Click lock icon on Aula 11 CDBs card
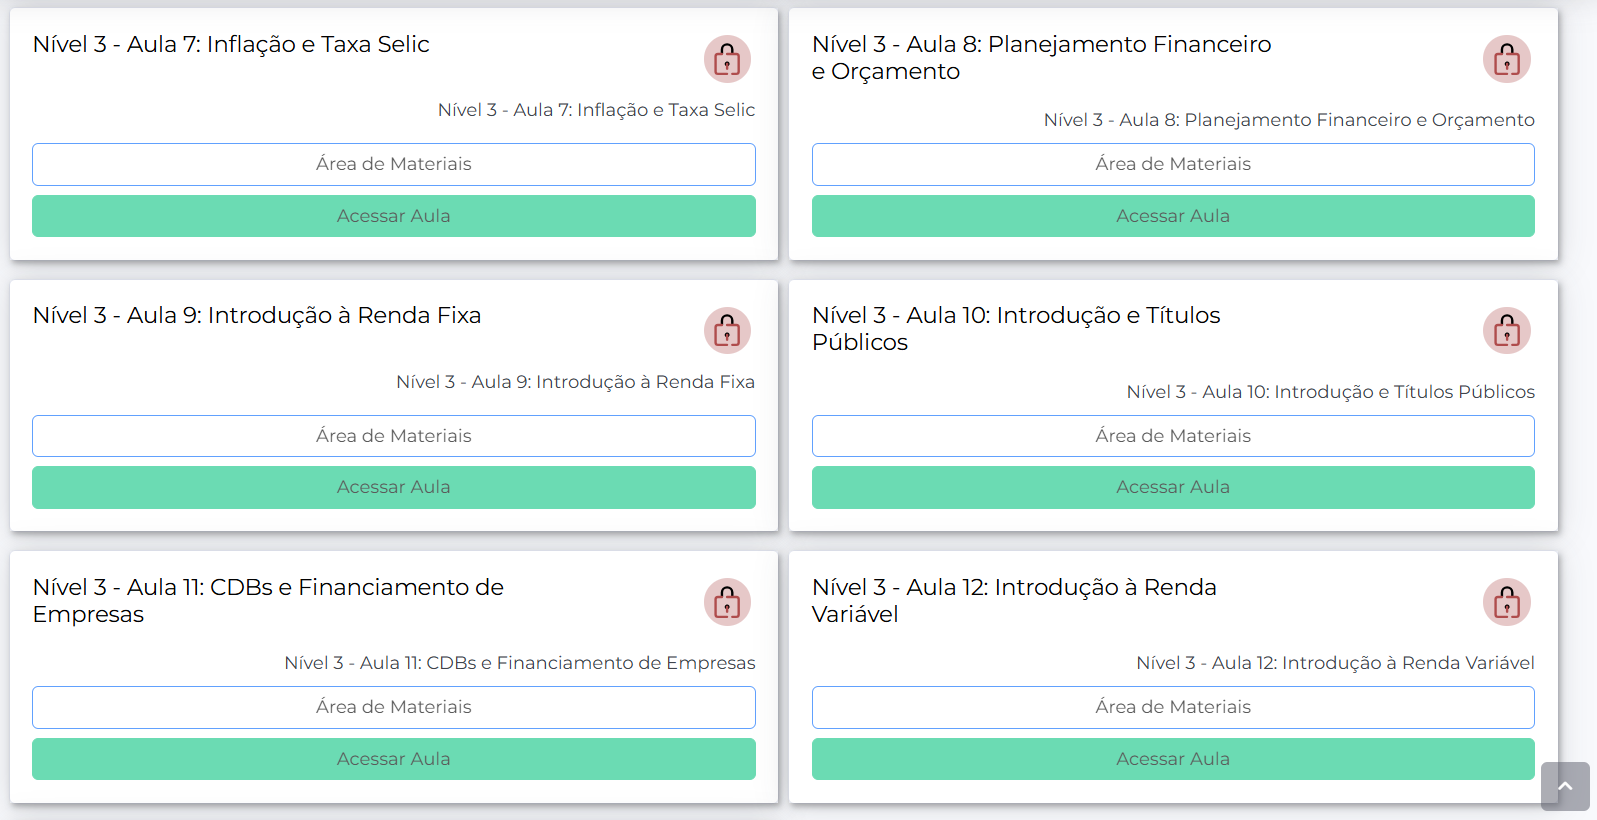This screenshot has width=1597, height=820. click(x=727, y=602)
